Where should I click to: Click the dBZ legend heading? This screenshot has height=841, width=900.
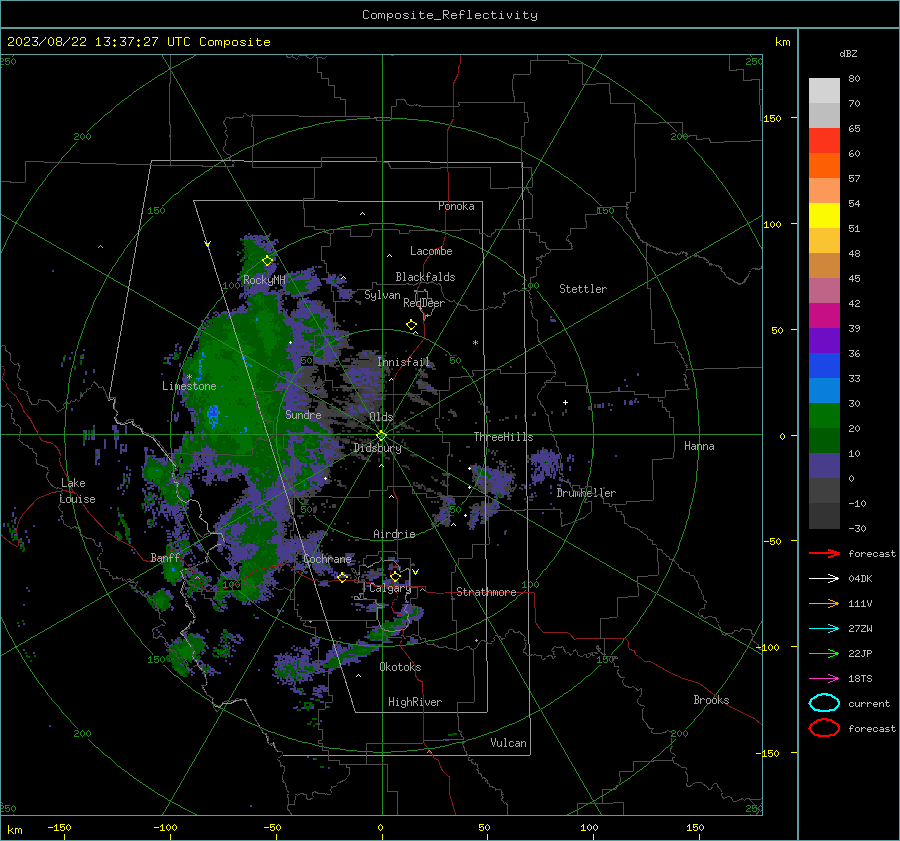848,53
